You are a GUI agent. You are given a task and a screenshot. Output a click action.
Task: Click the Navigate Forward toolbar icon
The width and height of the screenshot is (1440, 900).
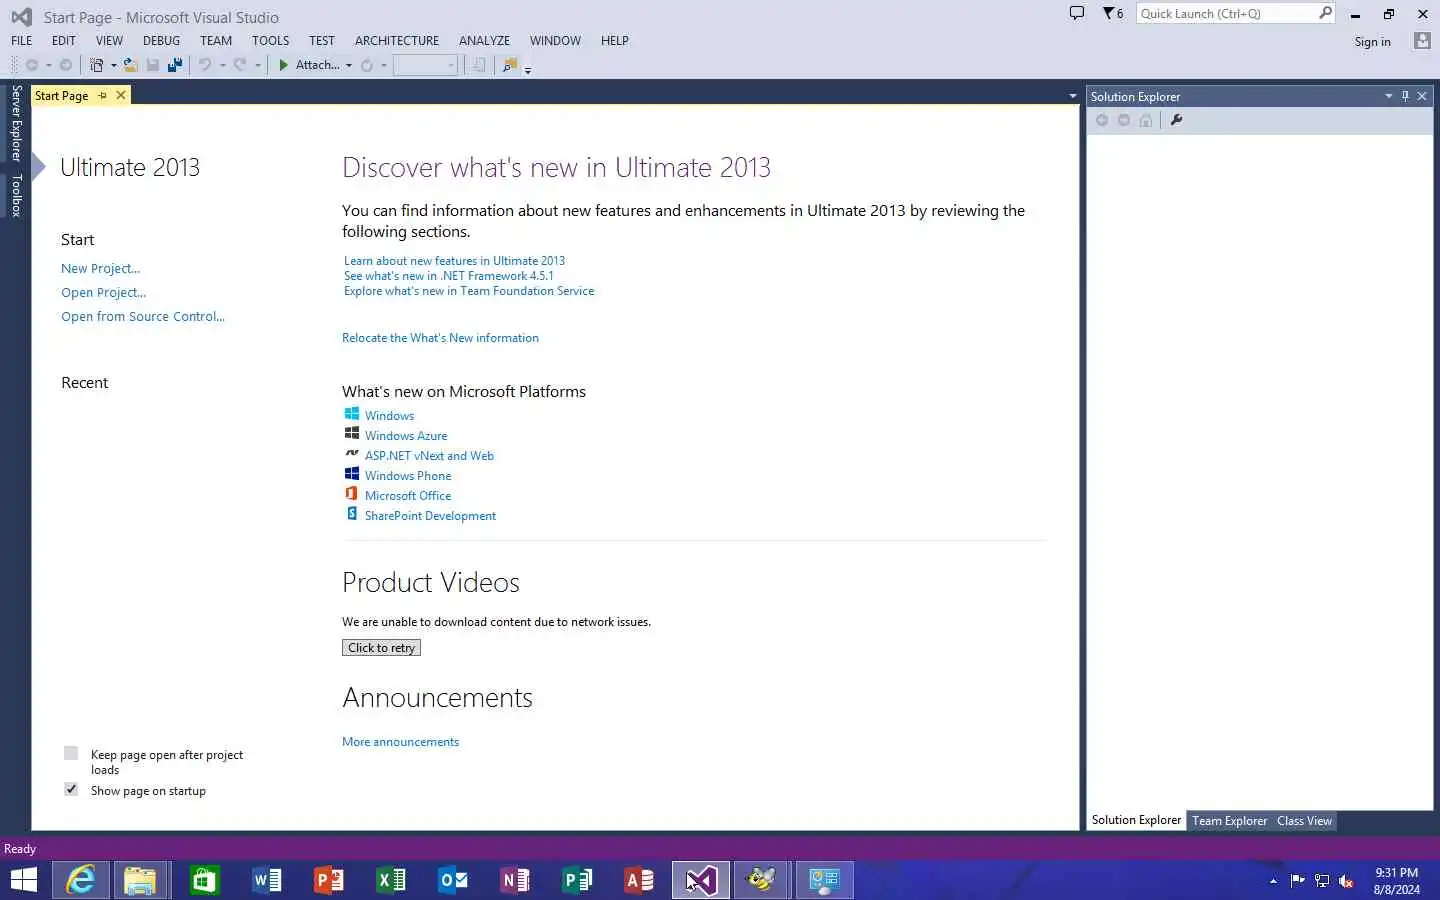pyautogui.click(x=66, y=65)
